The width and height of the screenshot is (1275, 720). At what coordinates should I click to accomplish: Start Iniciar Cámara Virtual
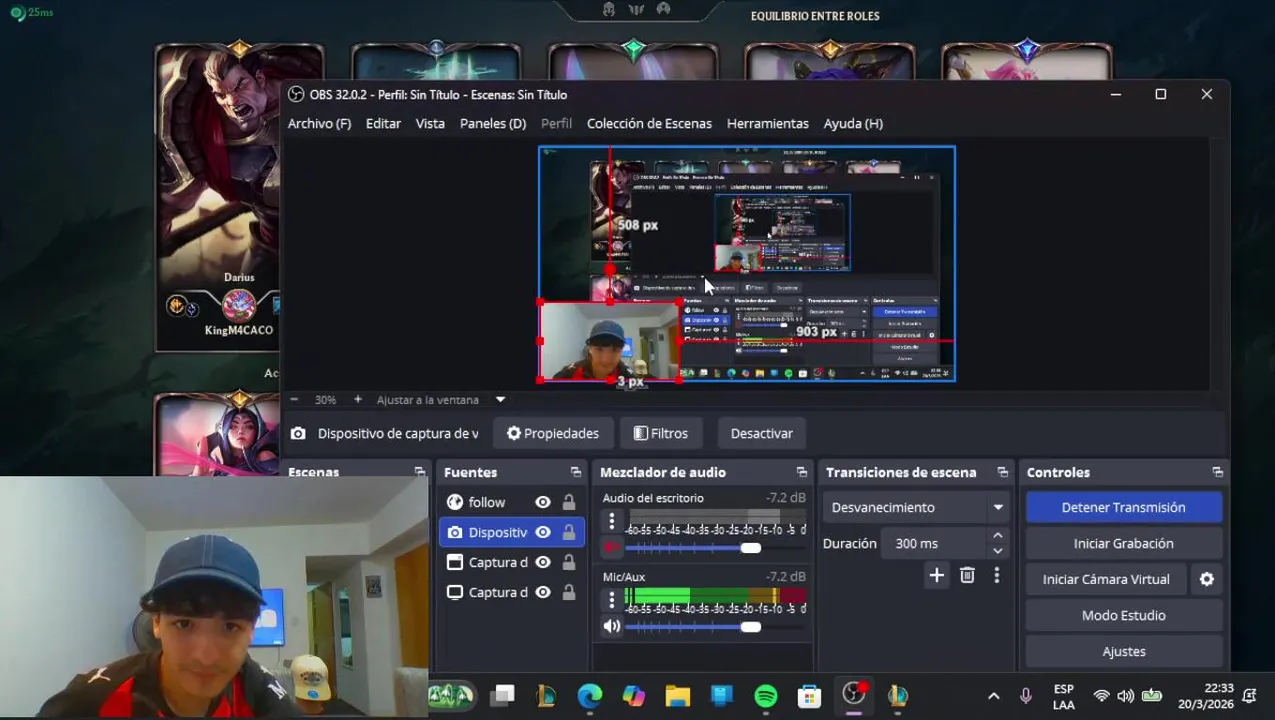[1106, 579]
